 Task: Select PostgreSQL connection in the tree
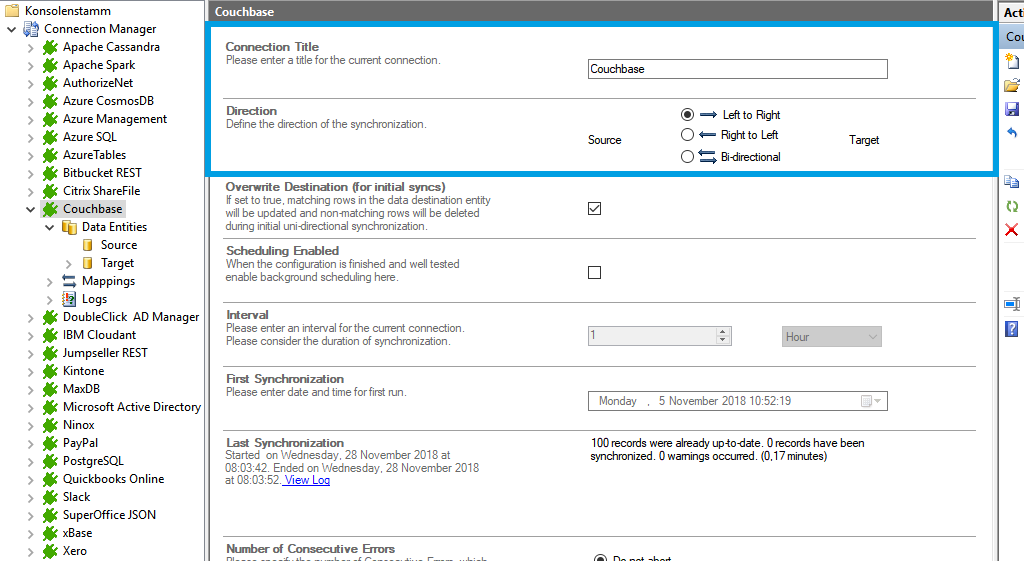(x=93, y=461)
